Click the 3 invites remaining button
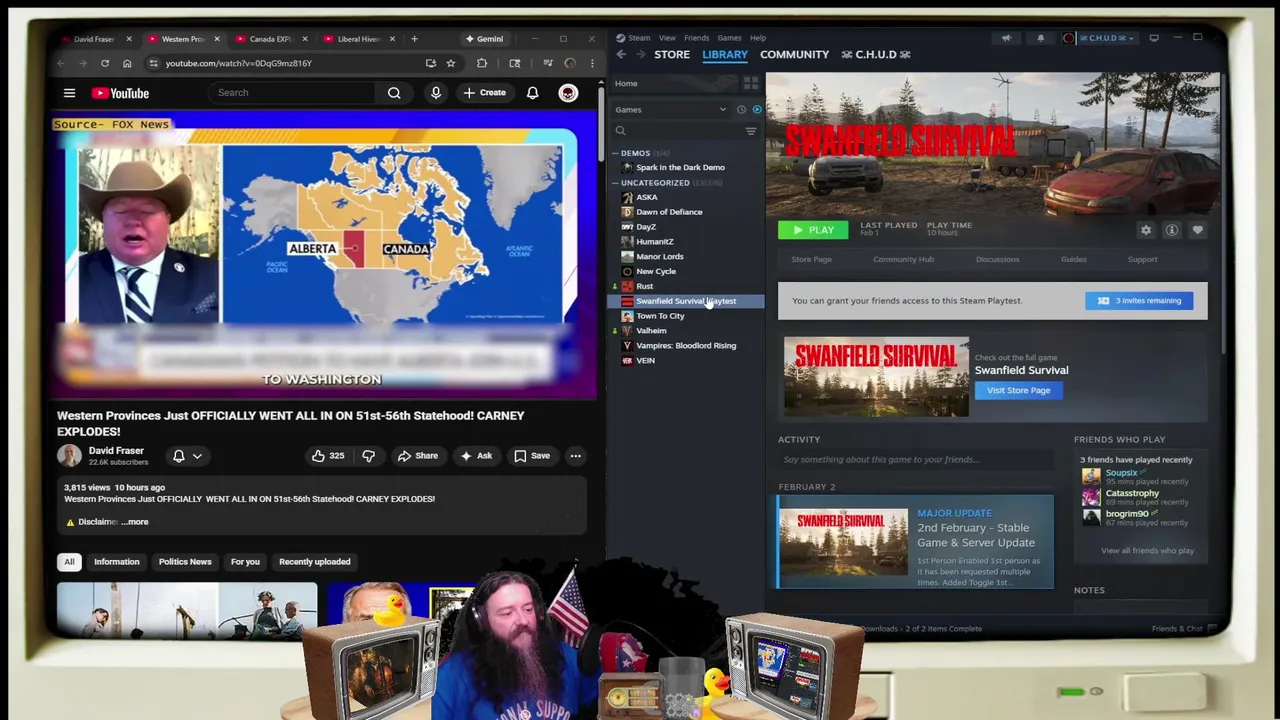 [x=1139, y=300]
